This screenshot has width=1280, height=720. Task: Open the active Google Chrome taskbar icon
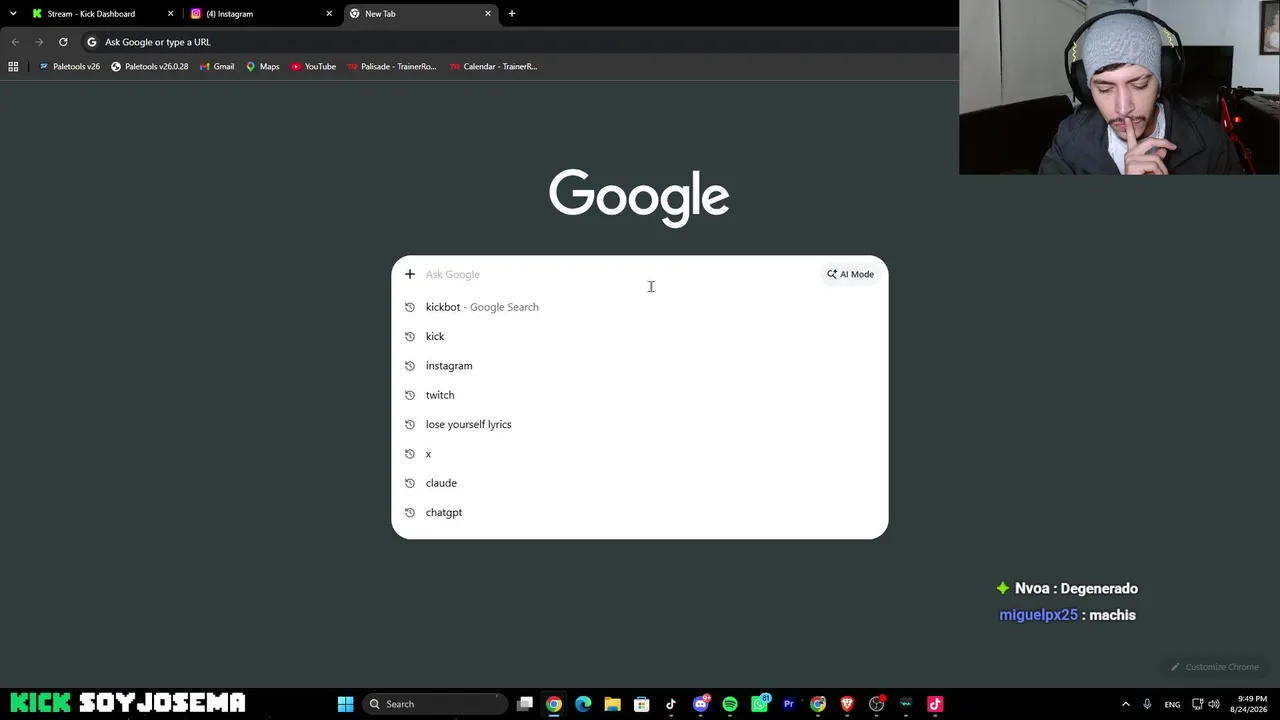point(554,704)
